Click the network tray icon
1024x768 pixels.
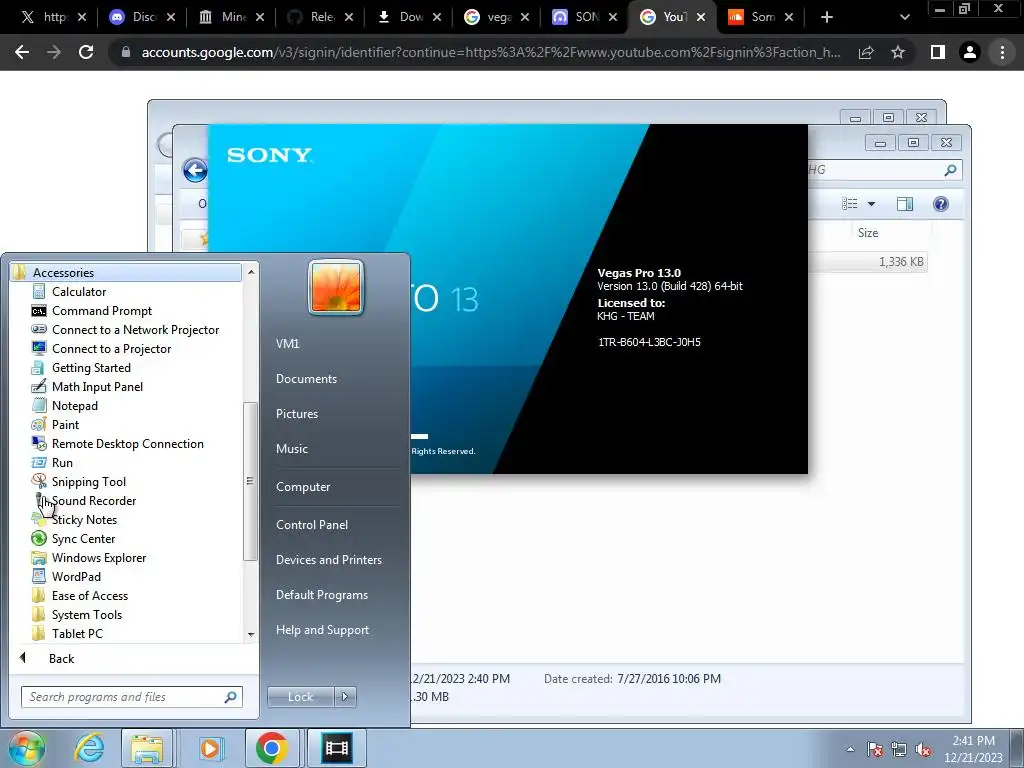pyautogui.click(x=899, y=749)
